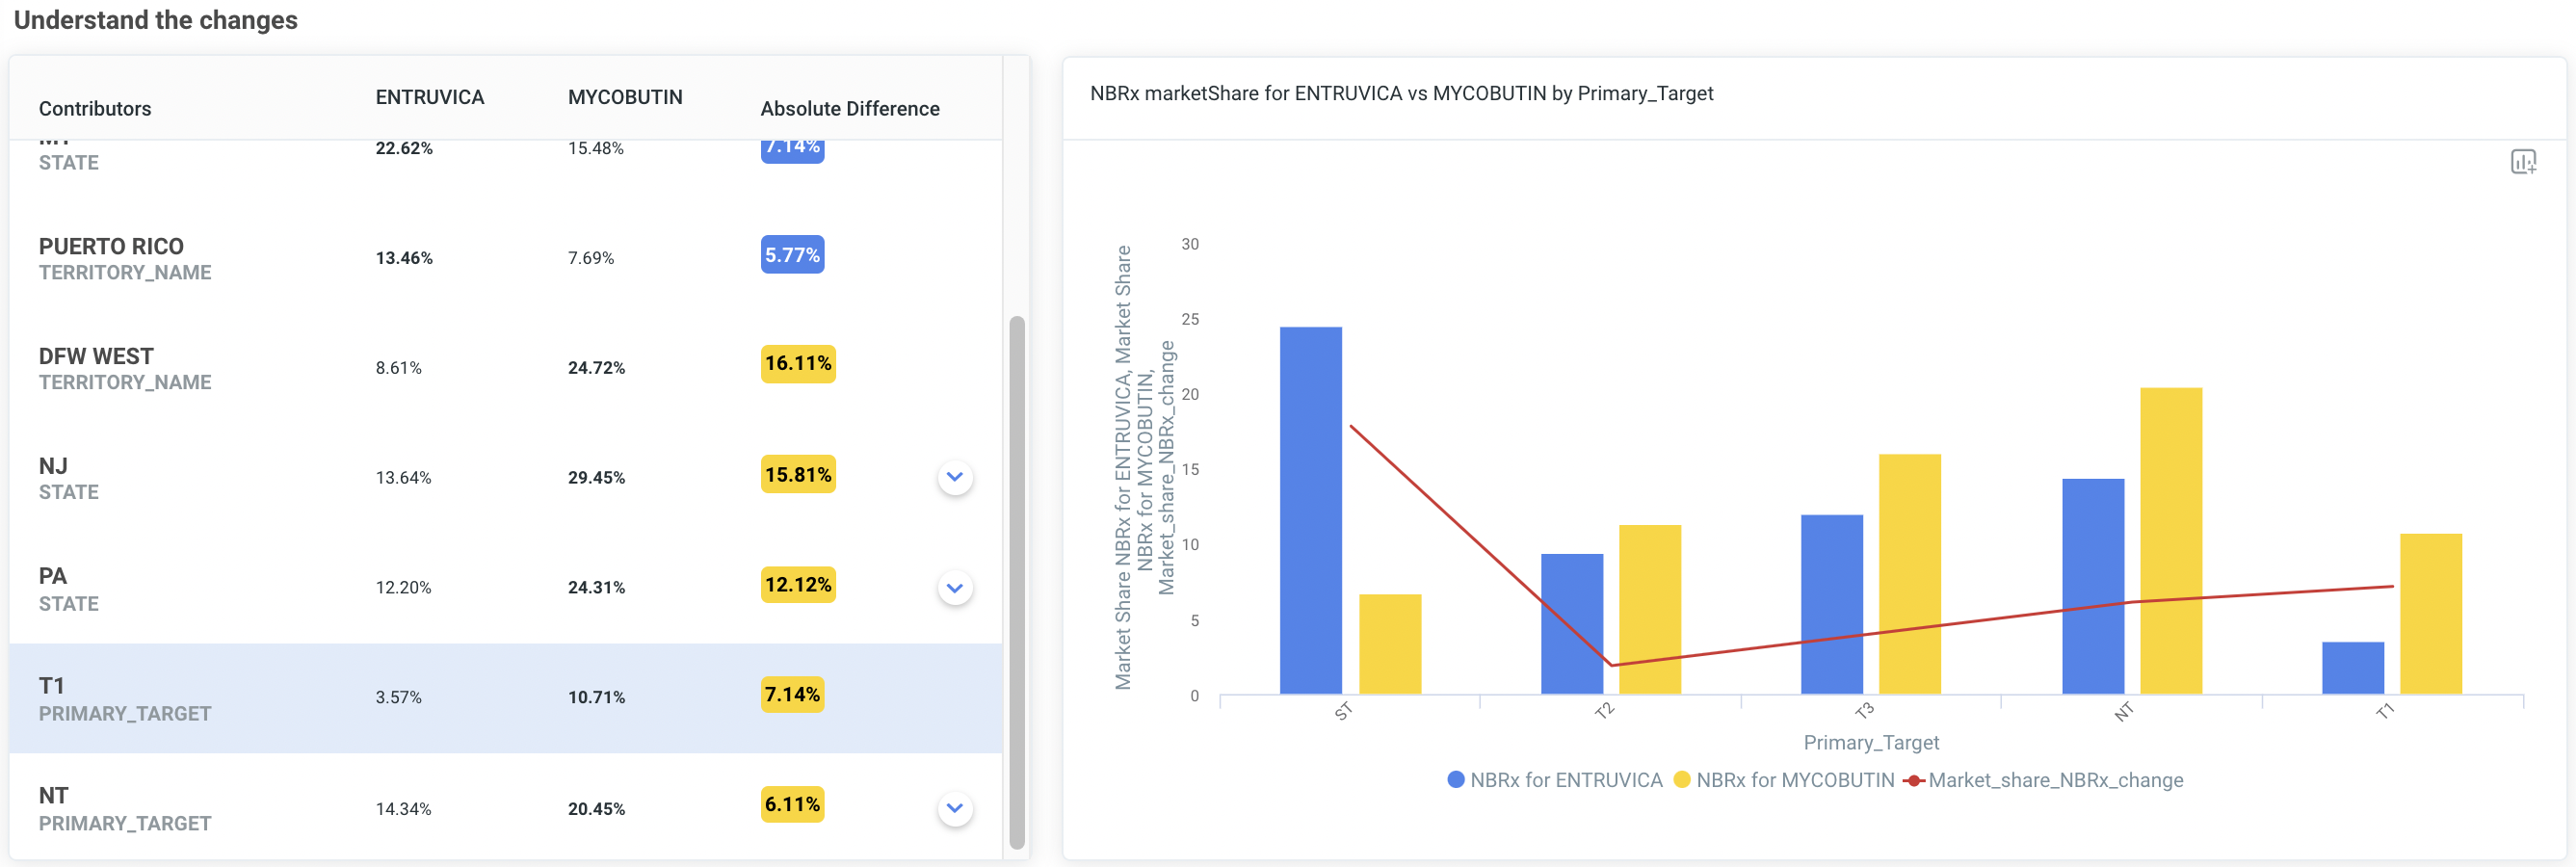Click the Contributors column header

coord(95,108)
